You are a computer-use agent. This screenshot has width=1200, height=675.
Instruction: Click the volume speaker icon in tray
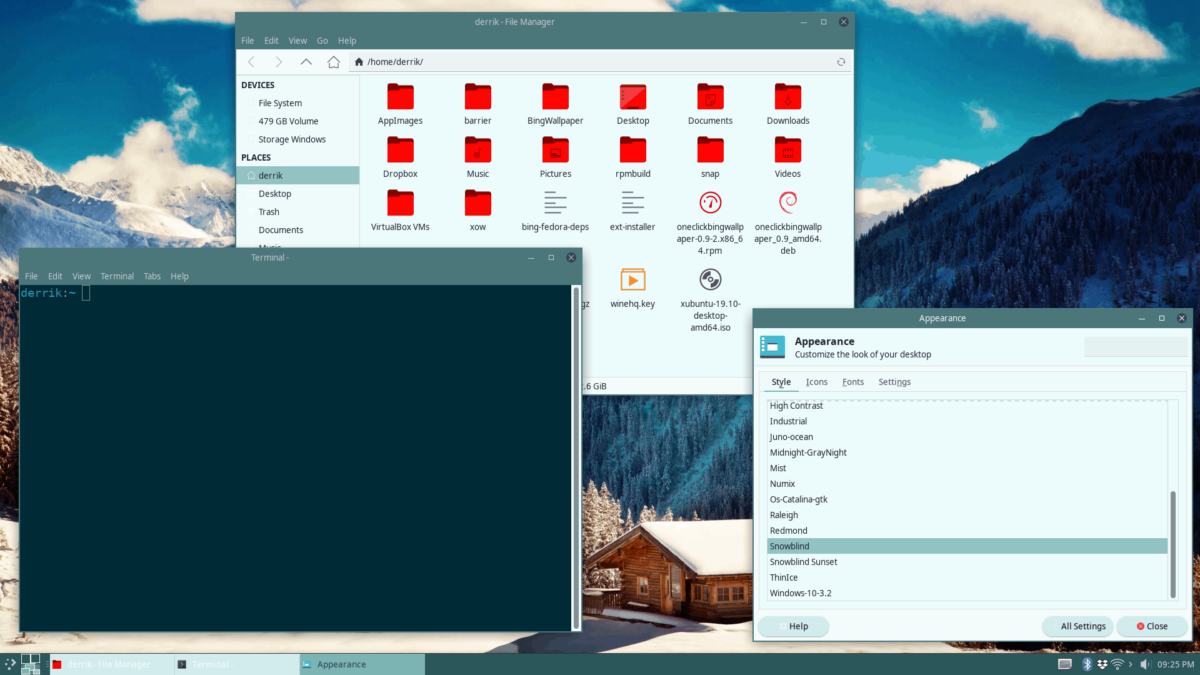(1147, 664)
